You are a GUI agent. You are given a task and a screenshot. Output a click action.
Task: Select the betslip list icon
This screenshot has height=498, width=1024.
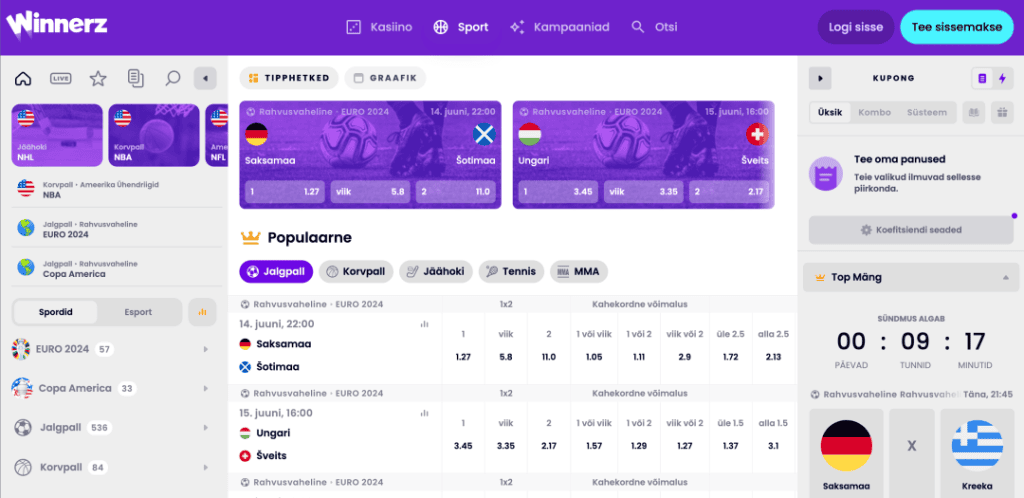tap(982, 78)
